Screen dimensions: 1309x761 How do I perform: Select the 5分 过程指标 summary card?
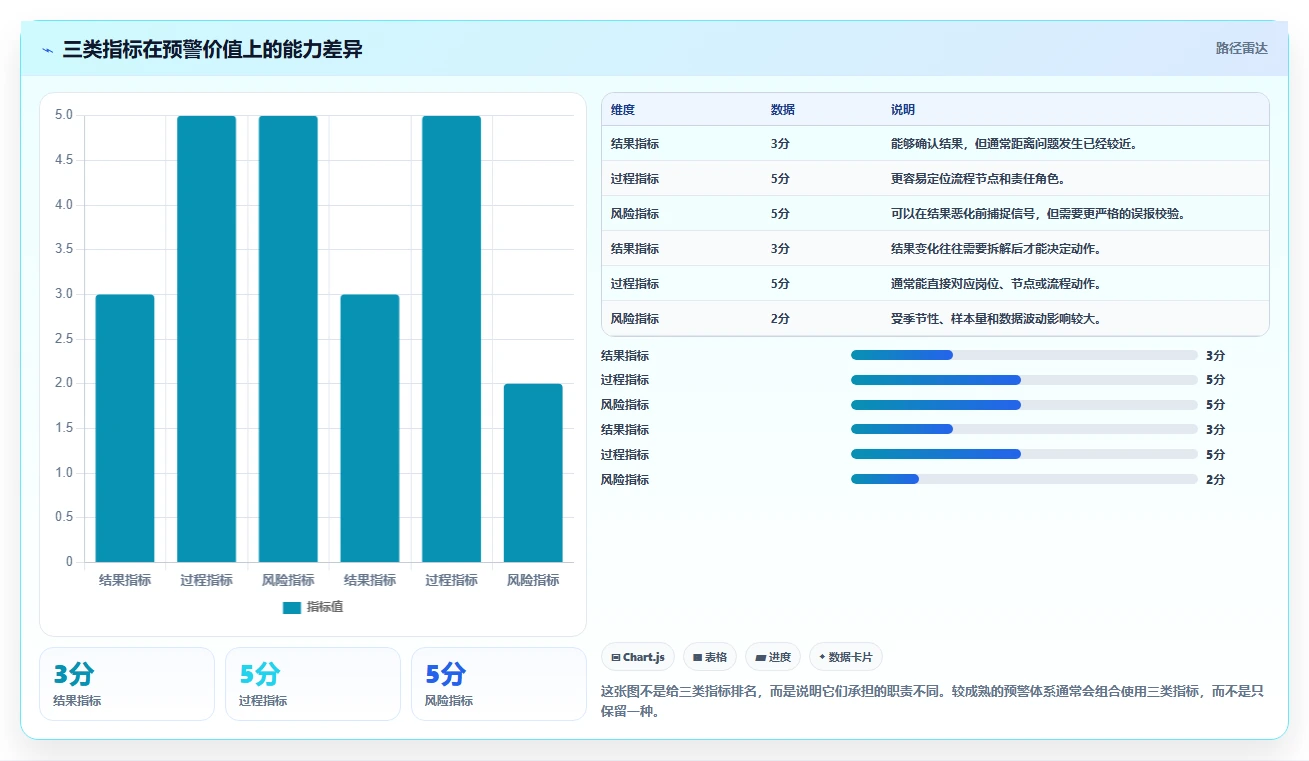313,684
